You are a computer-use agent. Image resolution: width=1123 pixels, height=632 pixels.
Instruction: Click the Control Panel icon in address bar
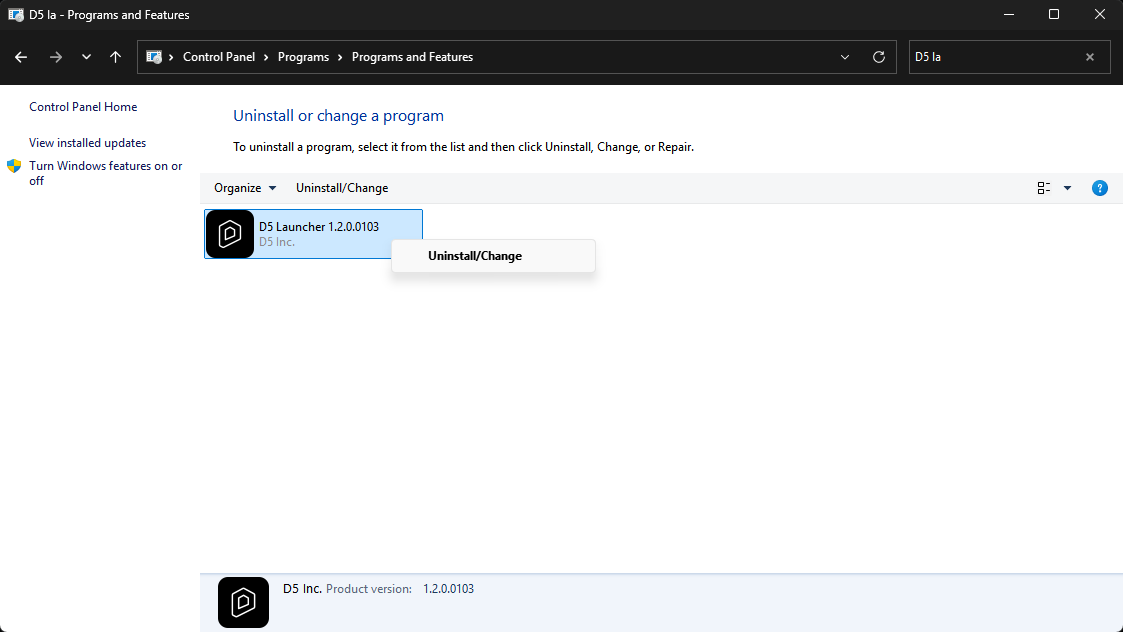click(x=154, y=57)
